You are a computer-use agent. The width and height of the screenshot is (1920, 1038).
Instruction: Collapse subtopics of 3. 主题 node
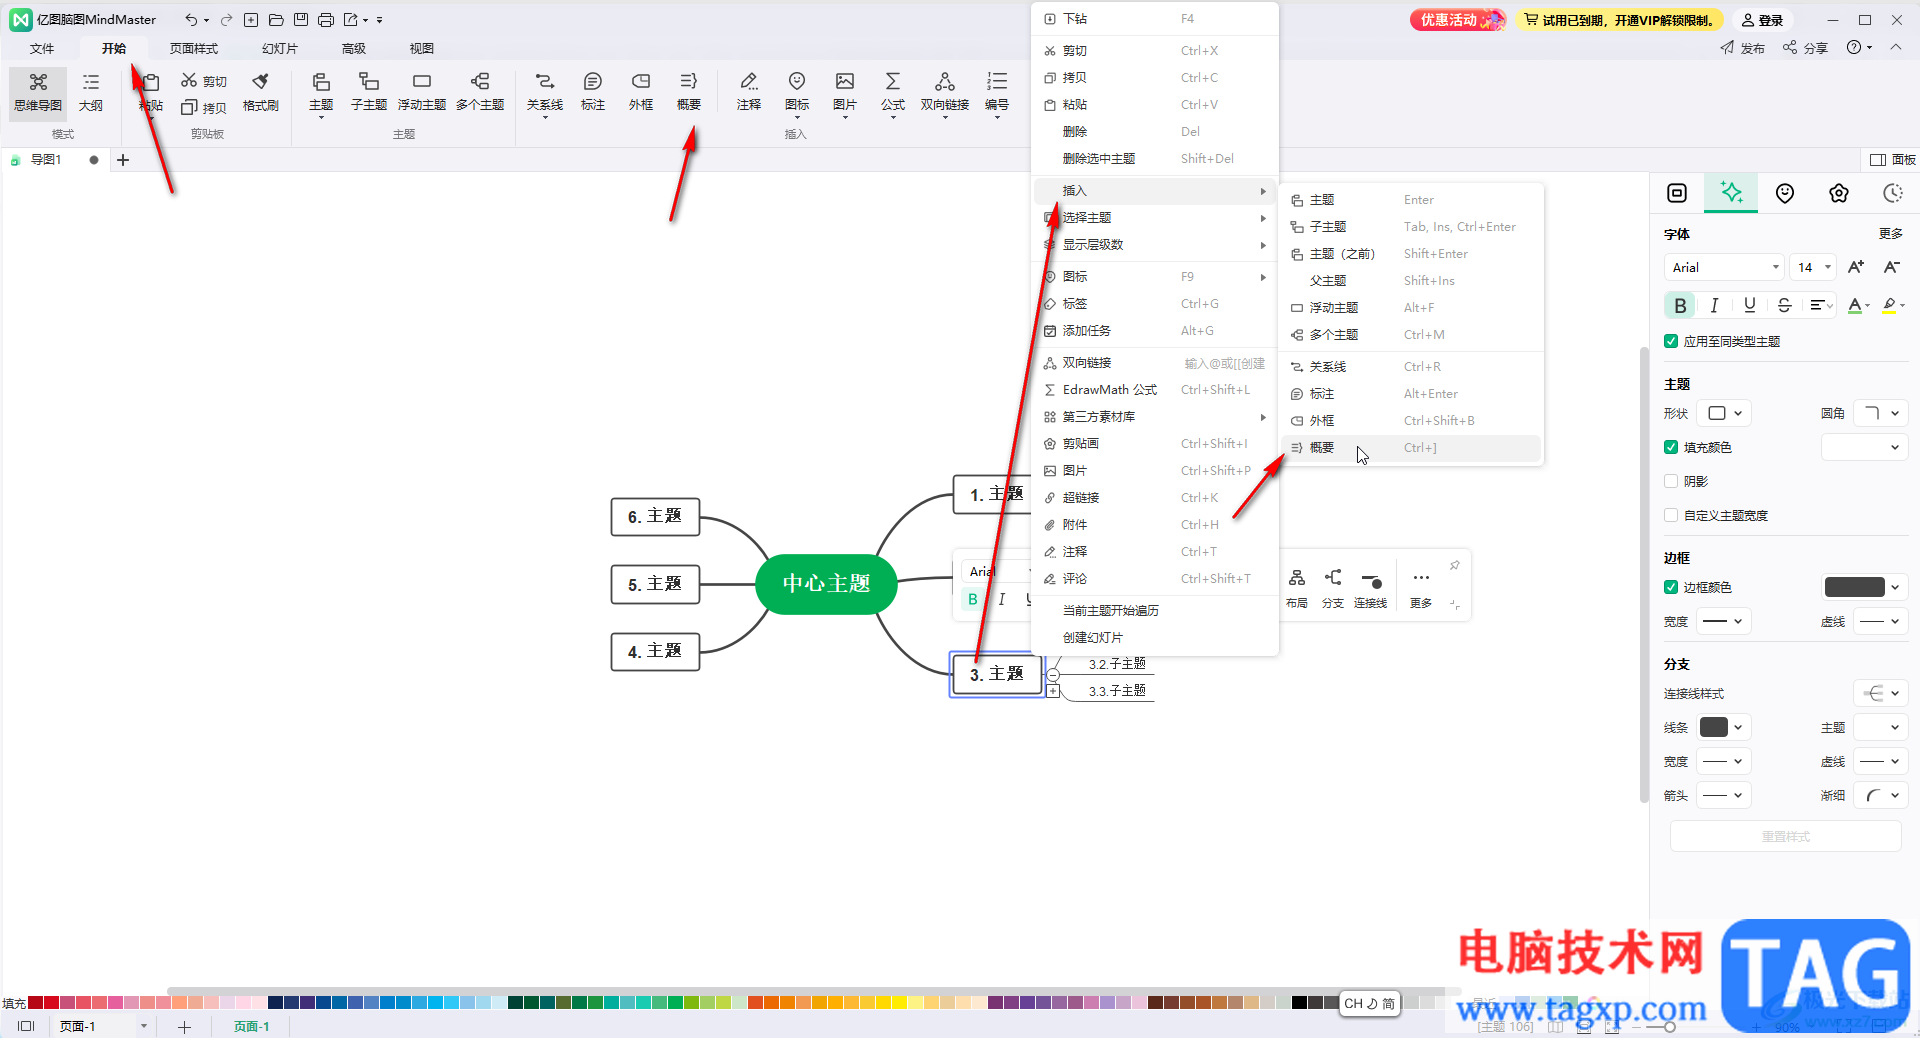pyautogui.click(x=1053, y=675)
